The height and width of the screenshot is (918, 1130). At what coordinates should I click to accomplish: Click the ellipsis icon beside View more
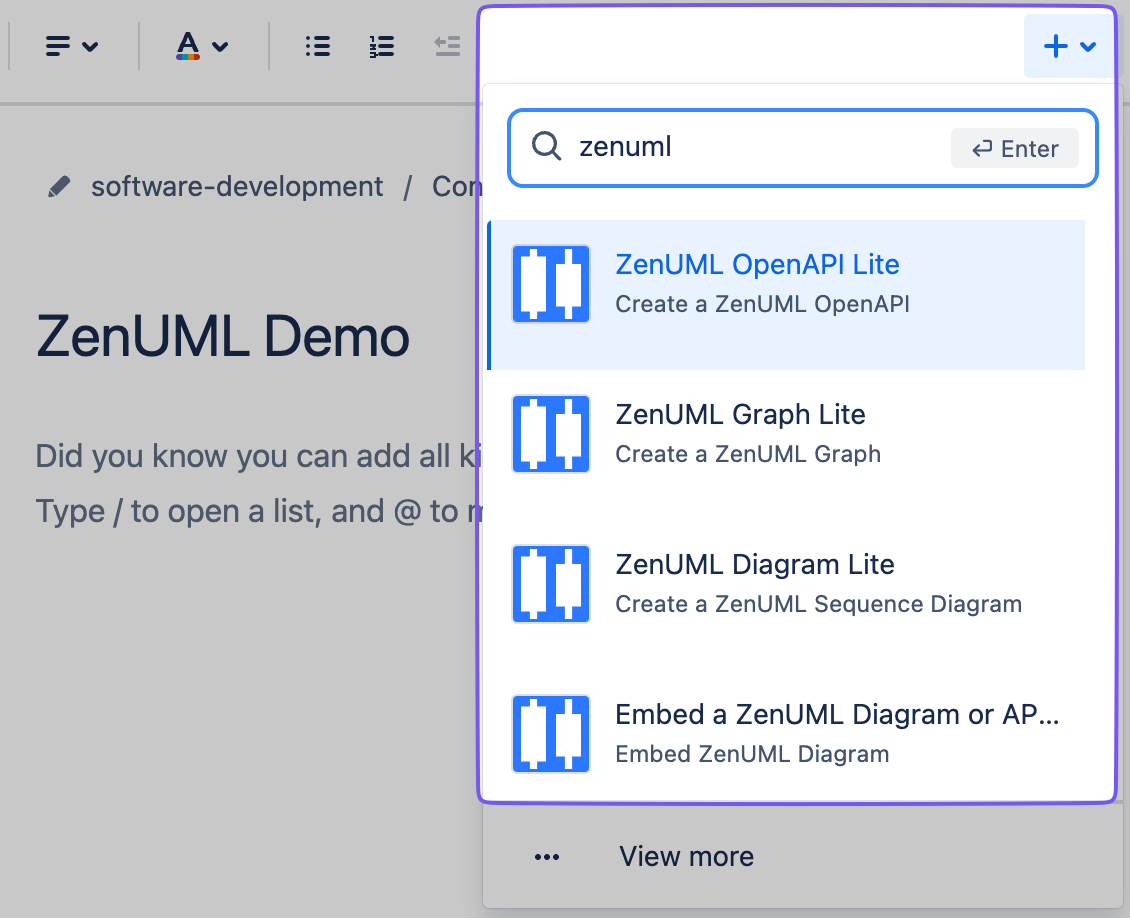coord(547,856)
